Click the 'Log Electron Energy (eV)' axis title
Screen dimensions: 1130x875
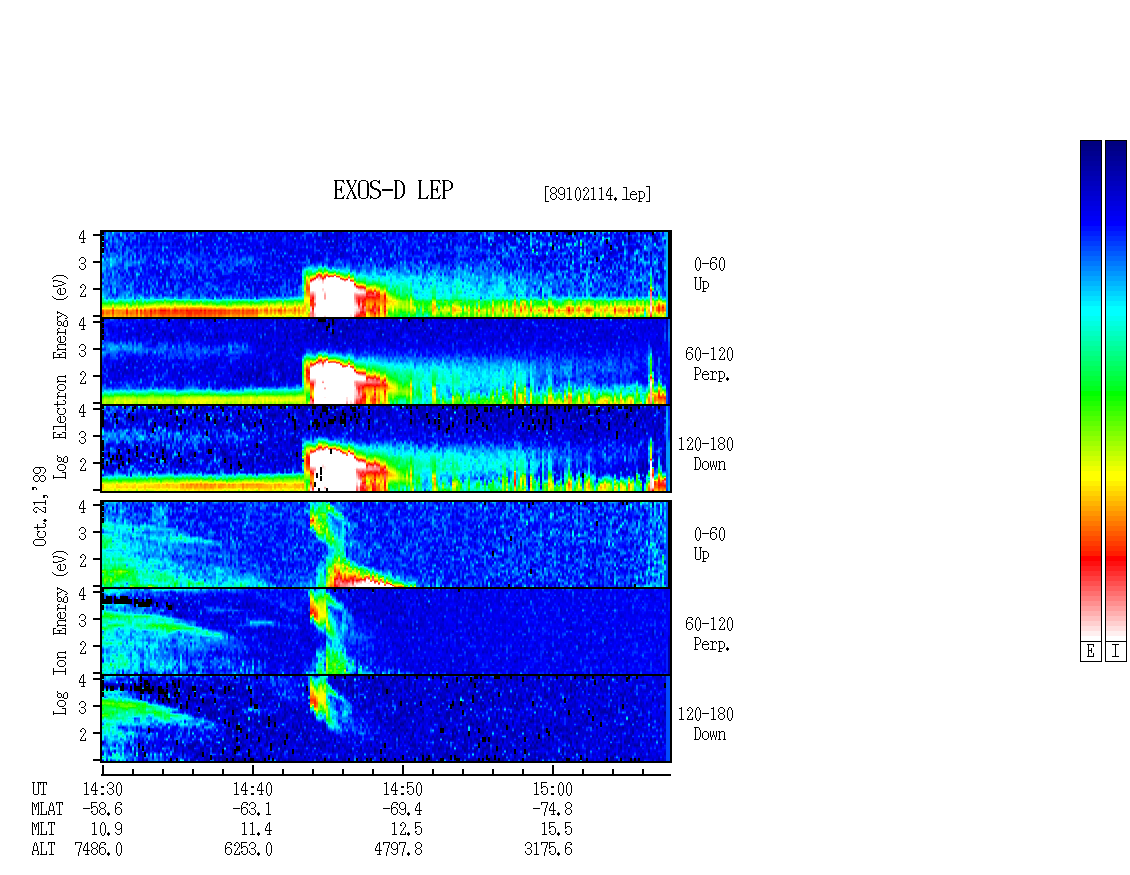[x=60, y=376]
